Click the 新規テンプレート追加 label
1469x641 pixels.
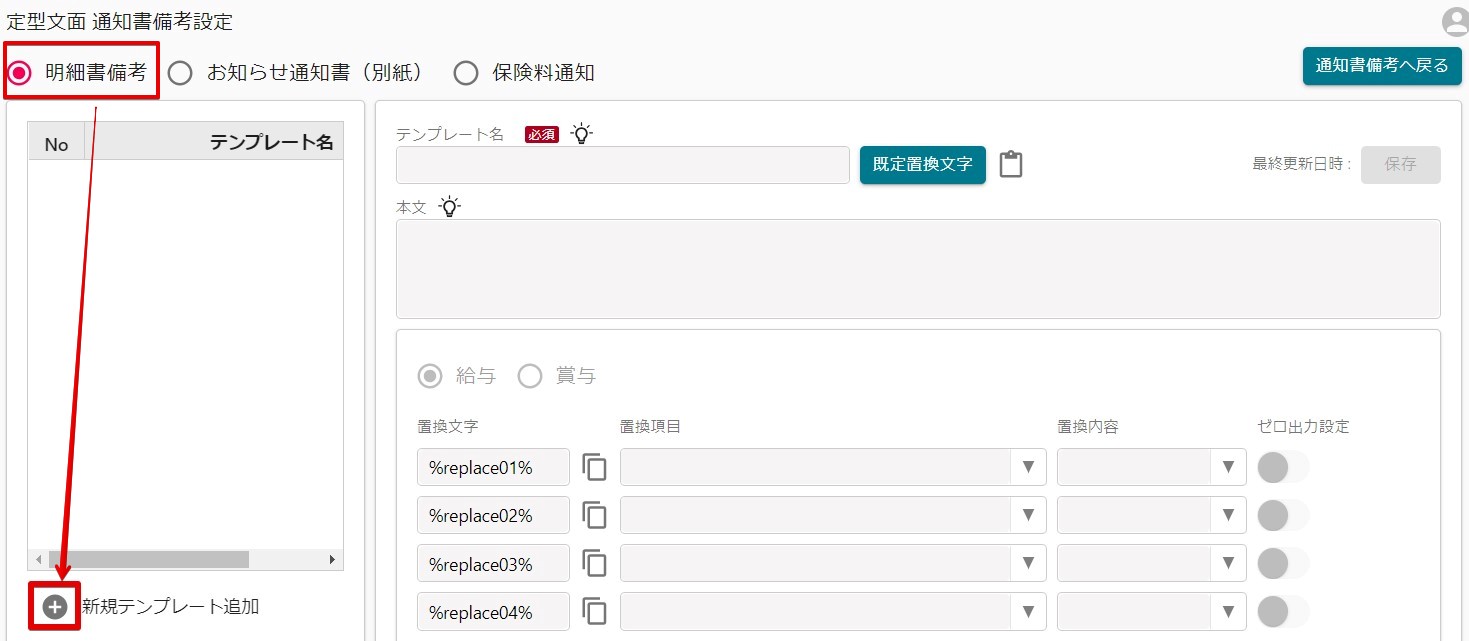coord(170,606)
